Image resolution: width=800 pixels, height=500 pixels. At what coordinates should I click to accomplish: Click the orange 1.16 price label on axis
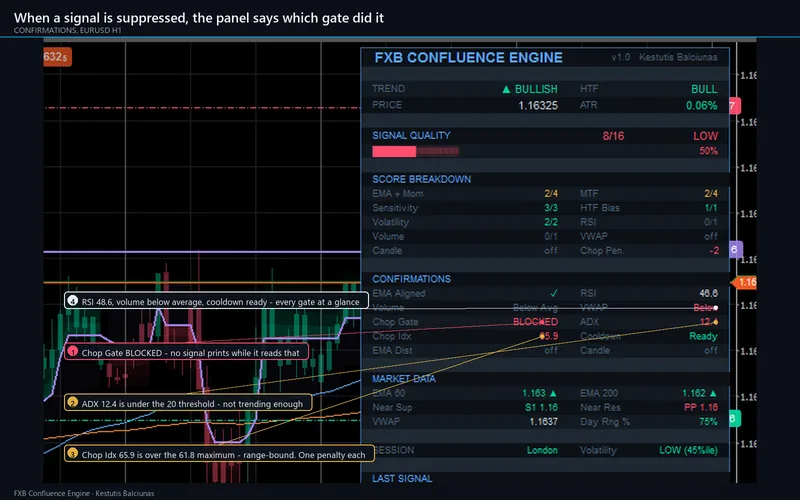click(x=745, y=282)
